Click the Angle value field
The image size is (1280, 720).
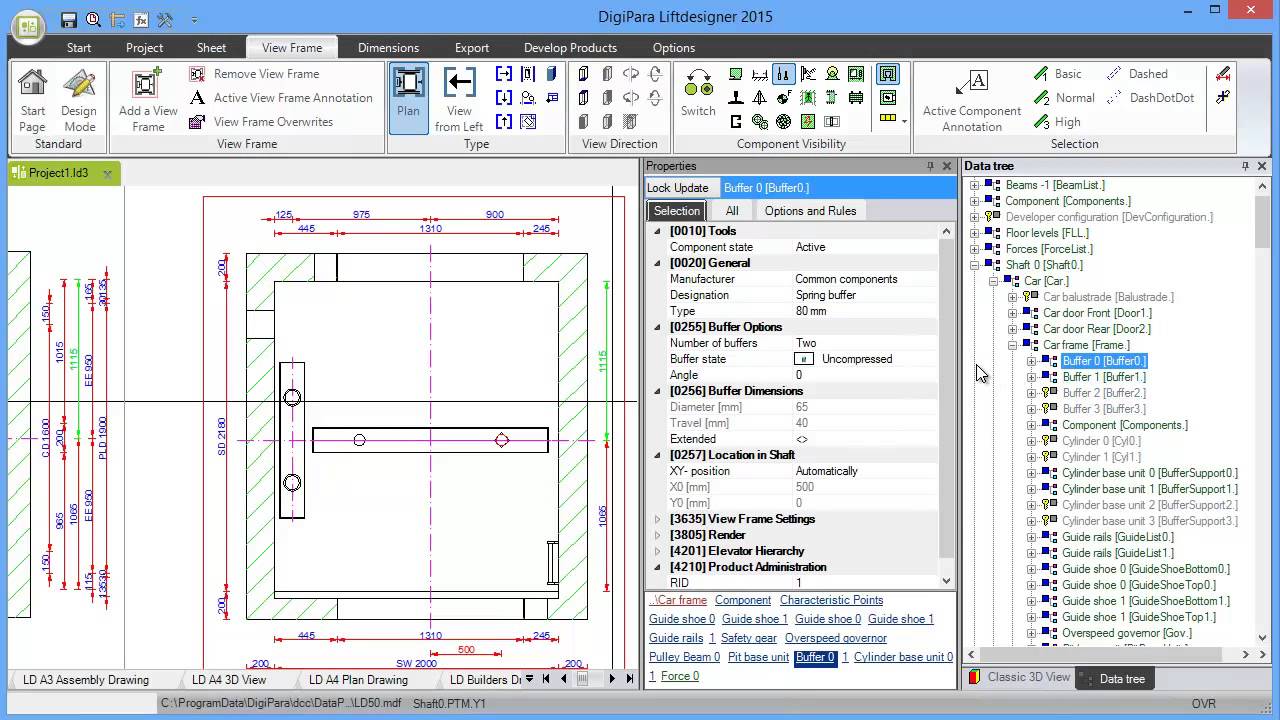coord(864,375)
